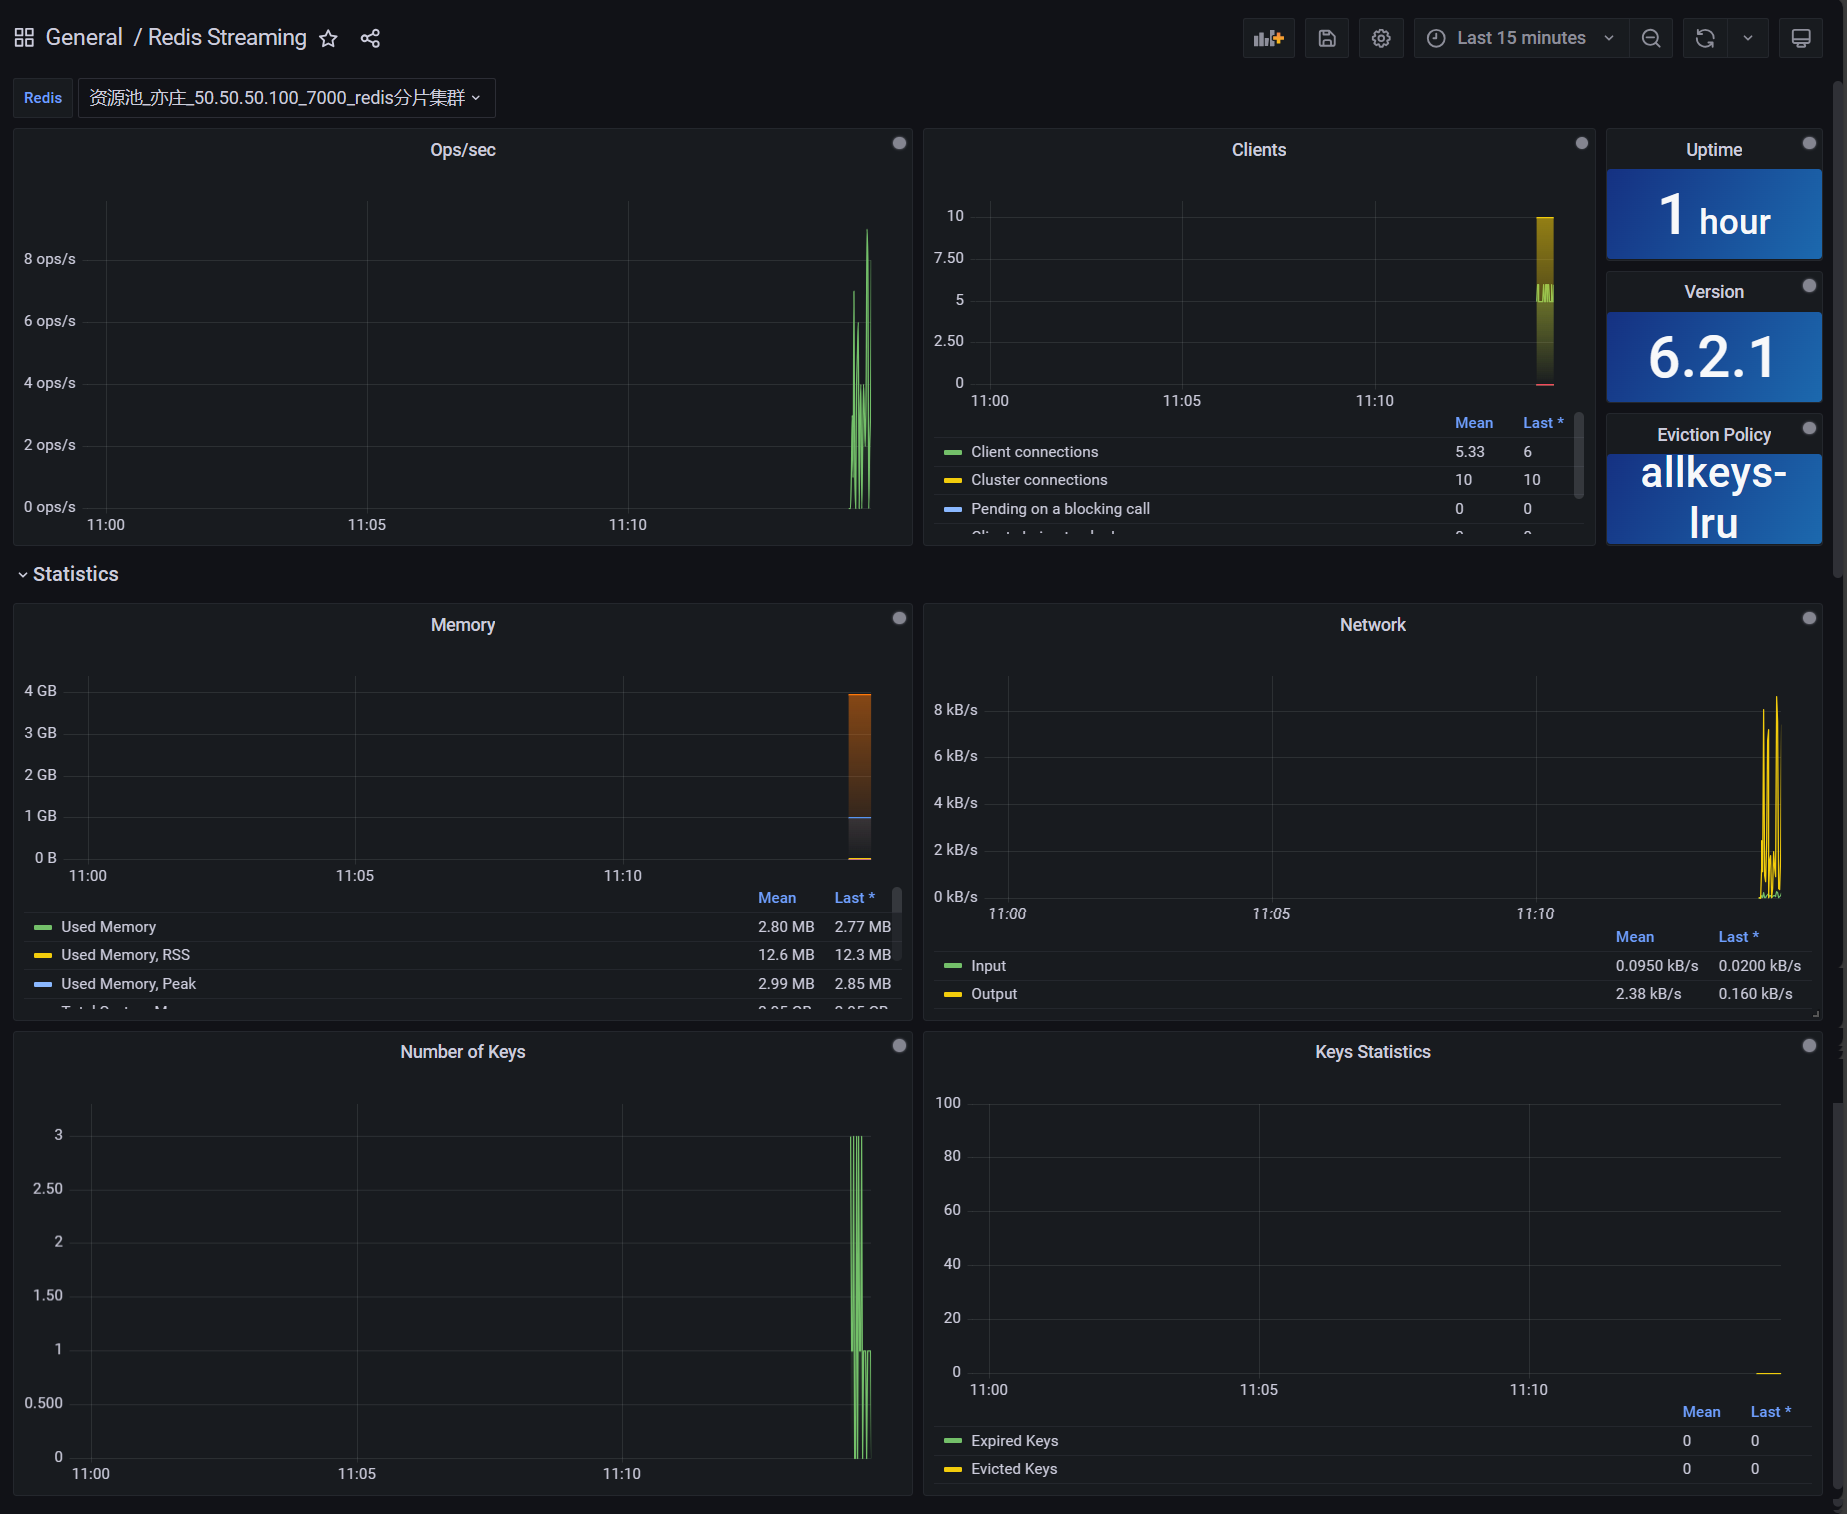Click the Memory legend scrollbar
The height and width of the screenshot is (1514, 1847).
(x=896, y=900)
